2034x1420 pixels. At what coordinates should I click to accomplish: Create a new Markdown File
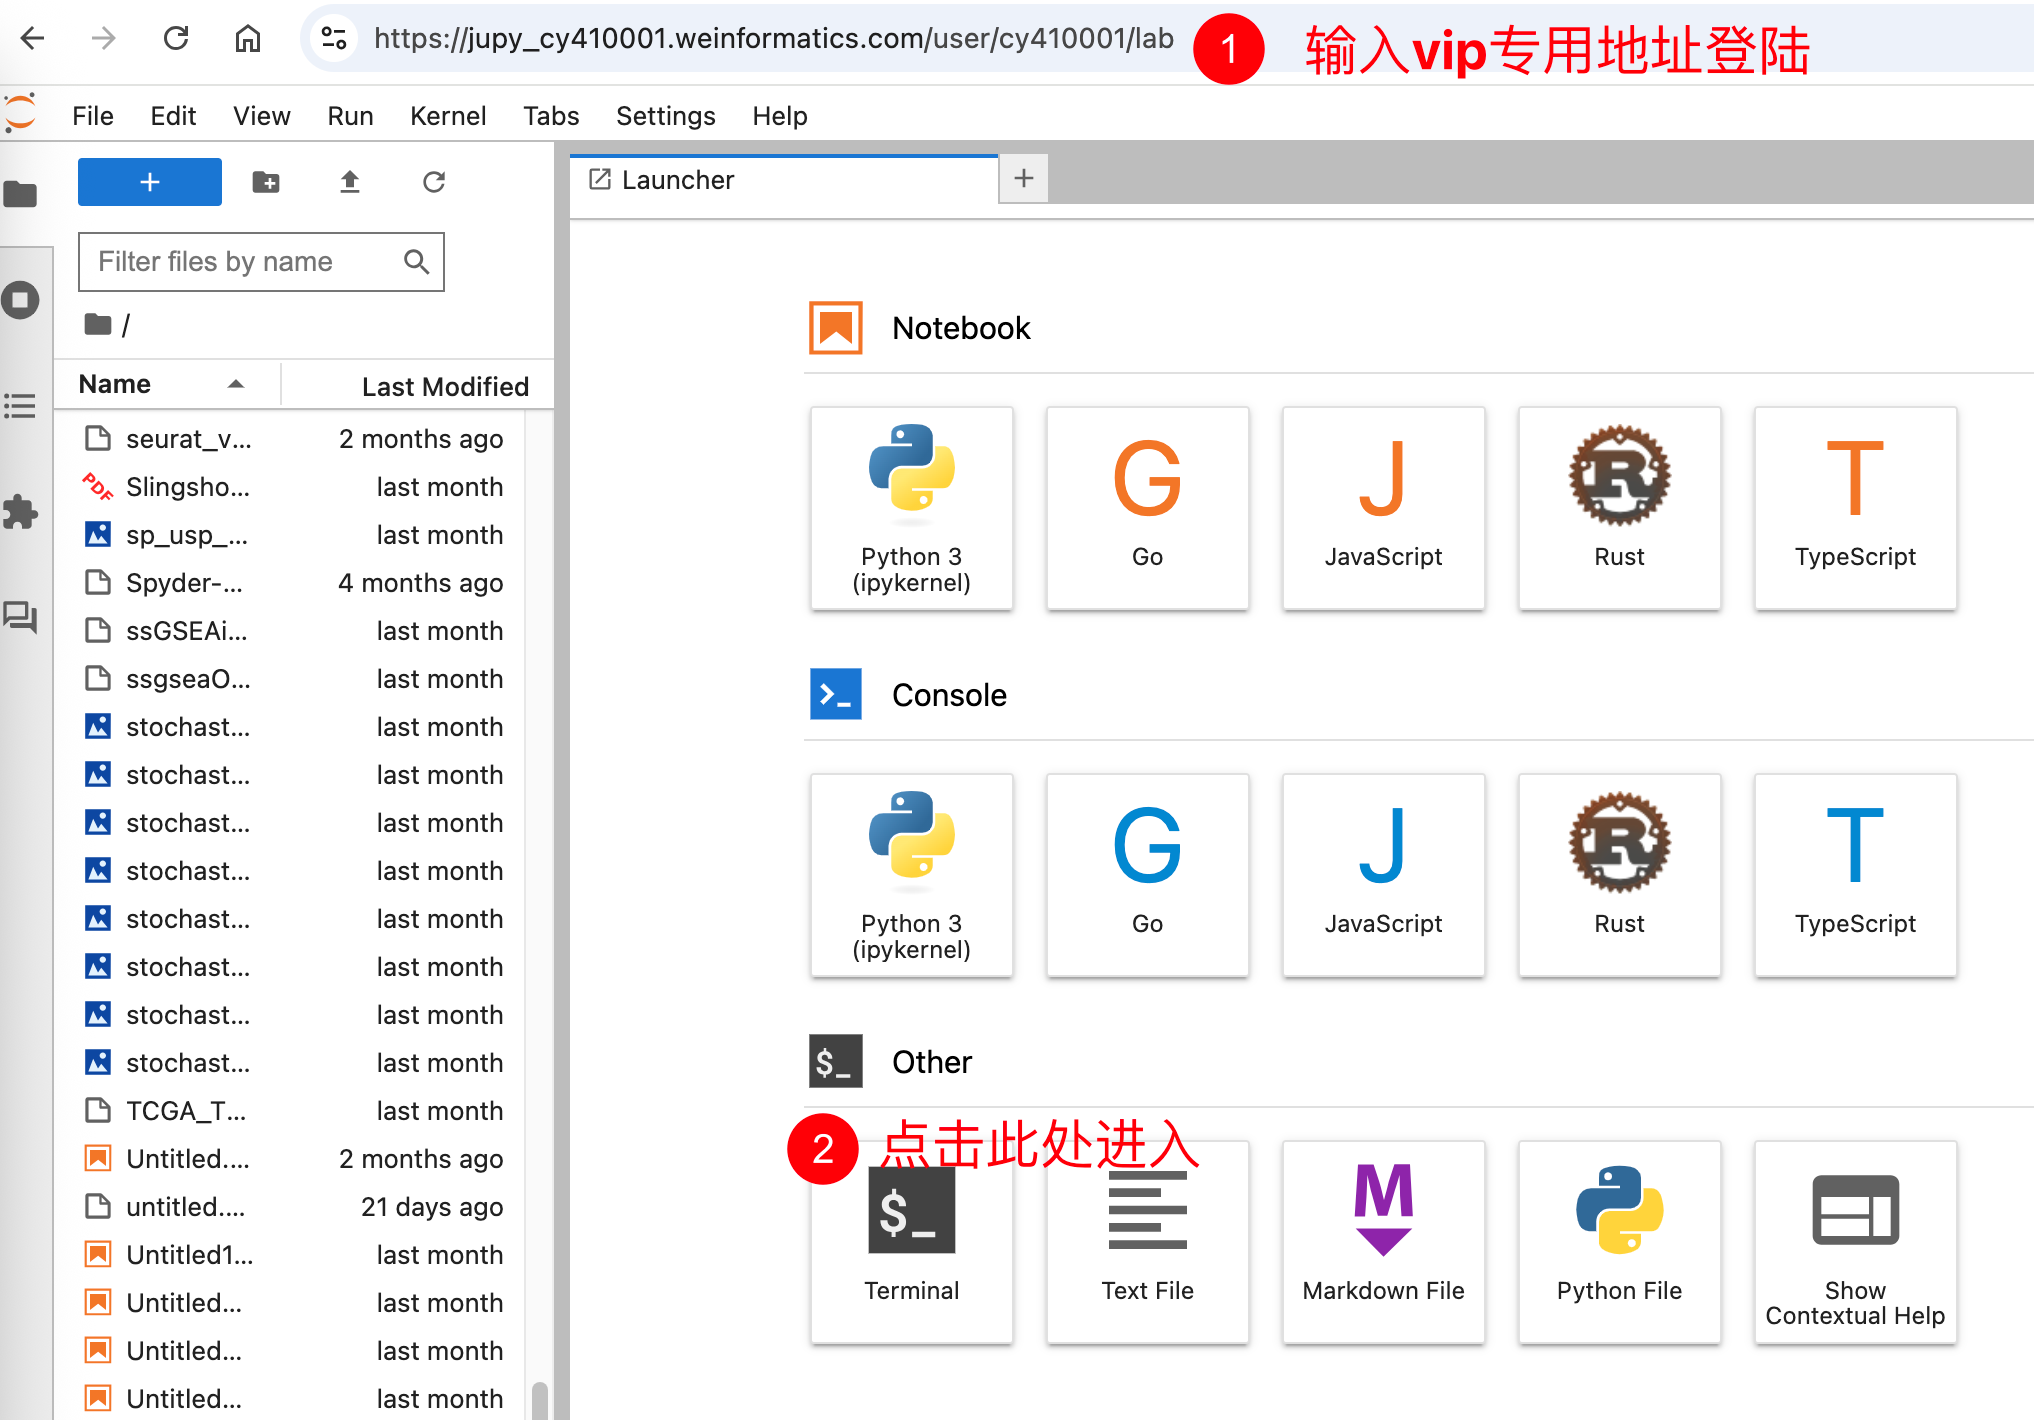click(x=1382, y=1241)
